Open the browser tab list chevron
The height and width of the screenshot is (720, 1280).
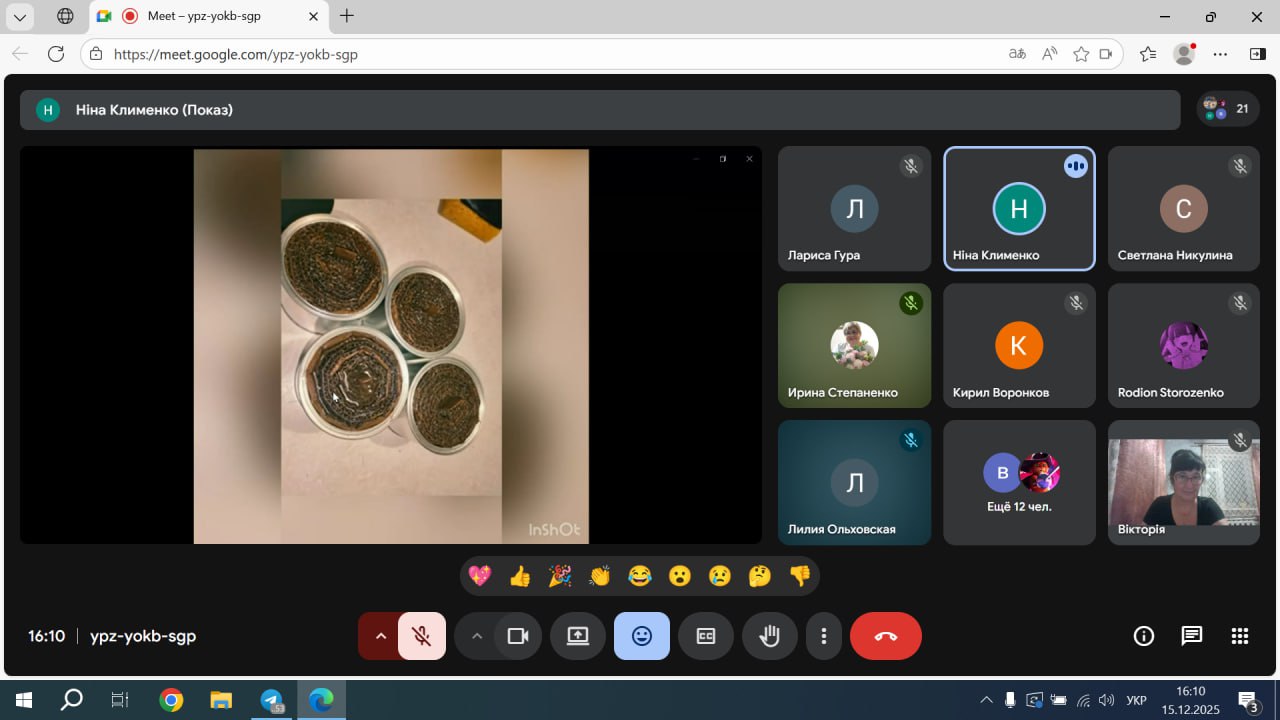20,17
